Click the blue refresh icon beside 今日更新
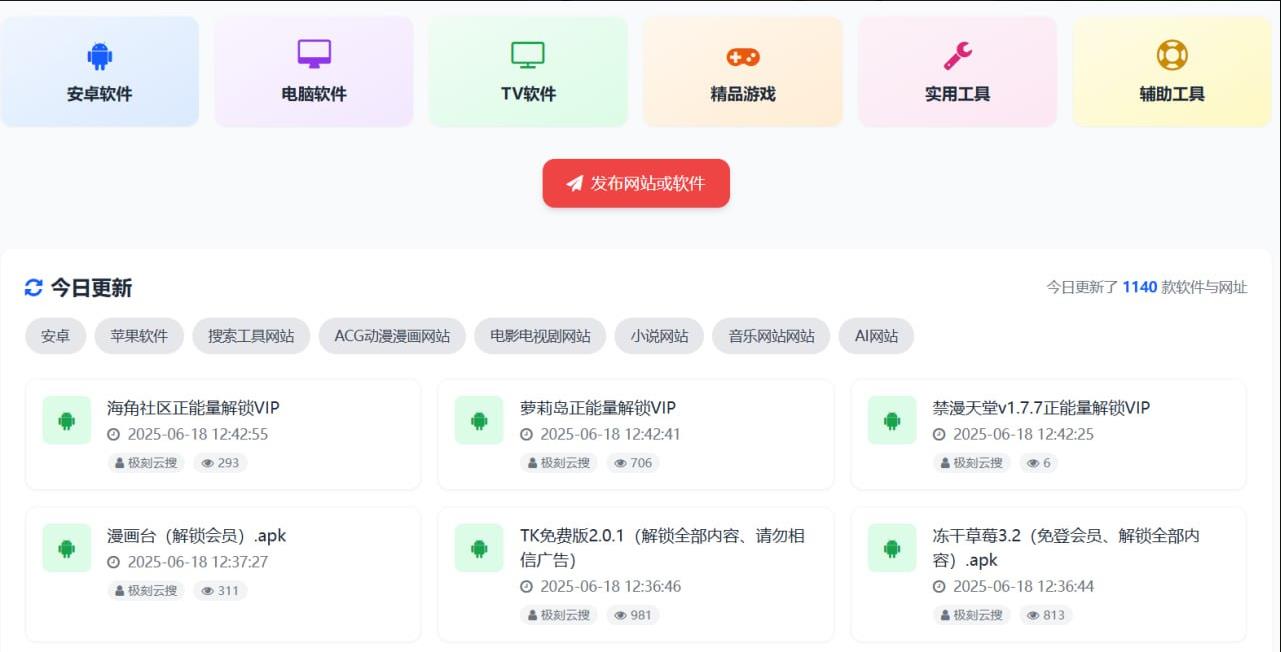 coord(33,287)
